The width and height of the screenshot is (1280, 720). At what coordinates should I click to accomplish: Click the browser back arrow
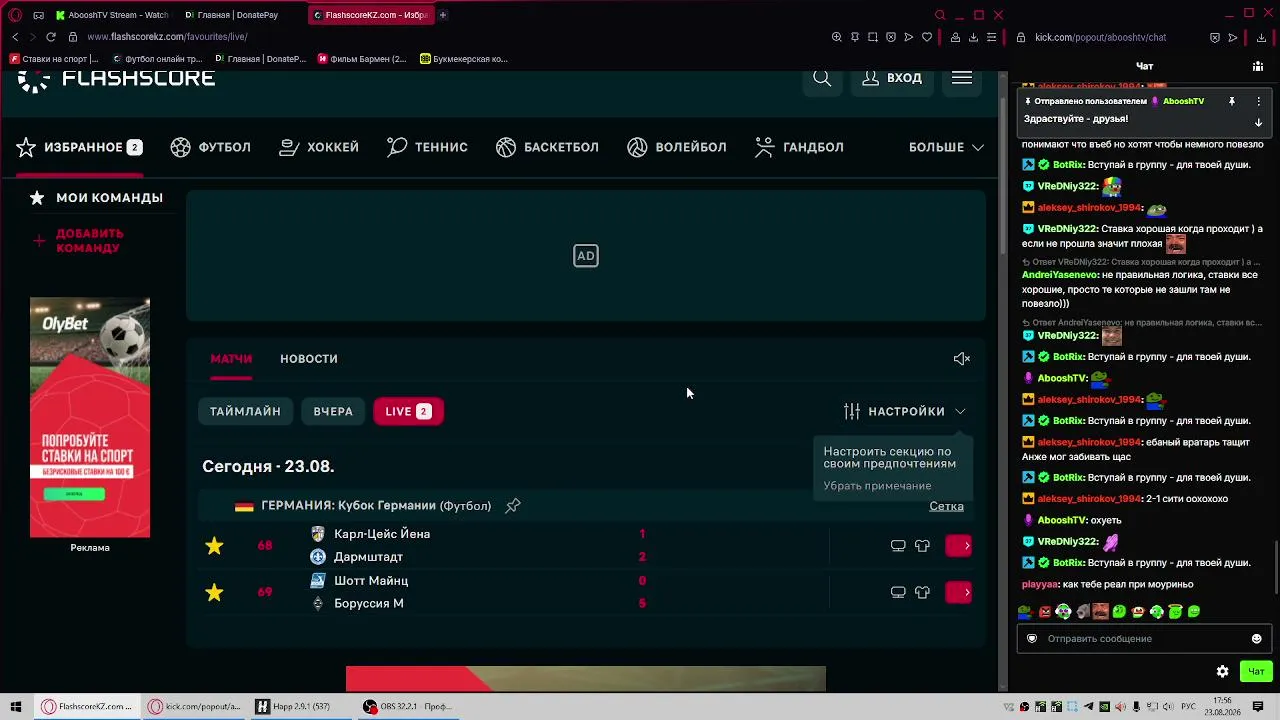pyautogui.click(x=15, y=37)
